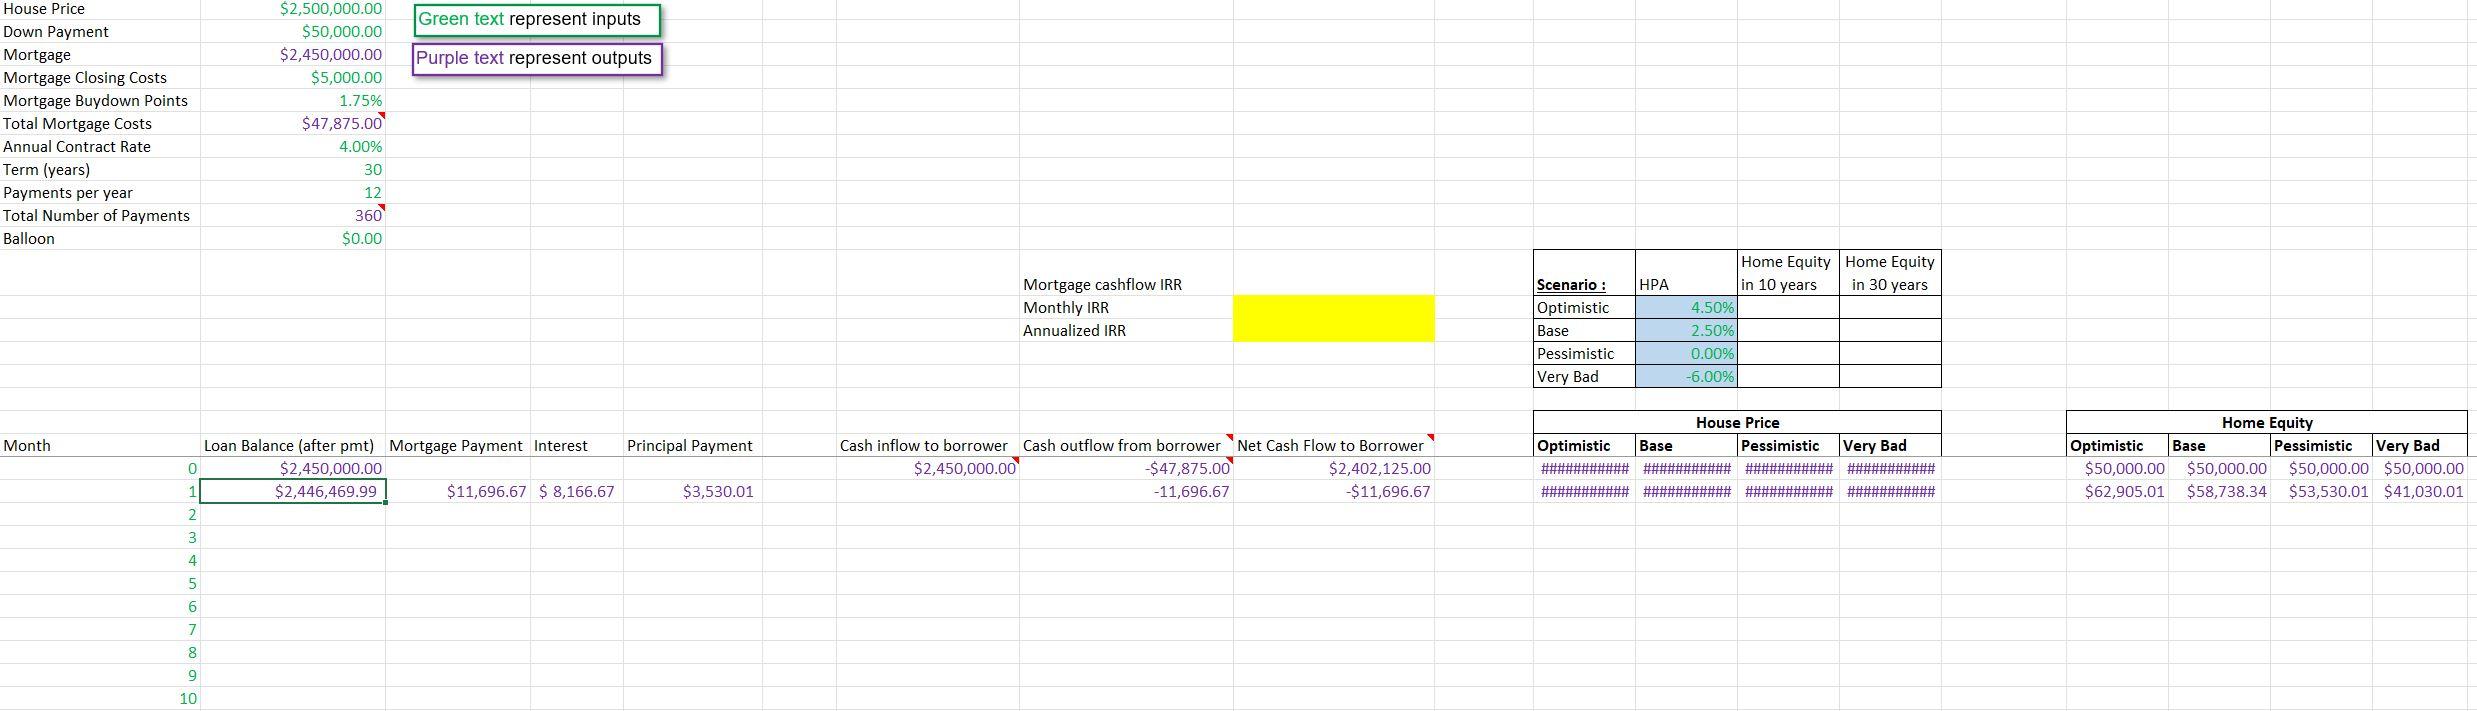This screenshot has height=711, width=2477.
Task: Click Mortgage Closing Costs value $5,000.00
Action: tap(346, 78)
